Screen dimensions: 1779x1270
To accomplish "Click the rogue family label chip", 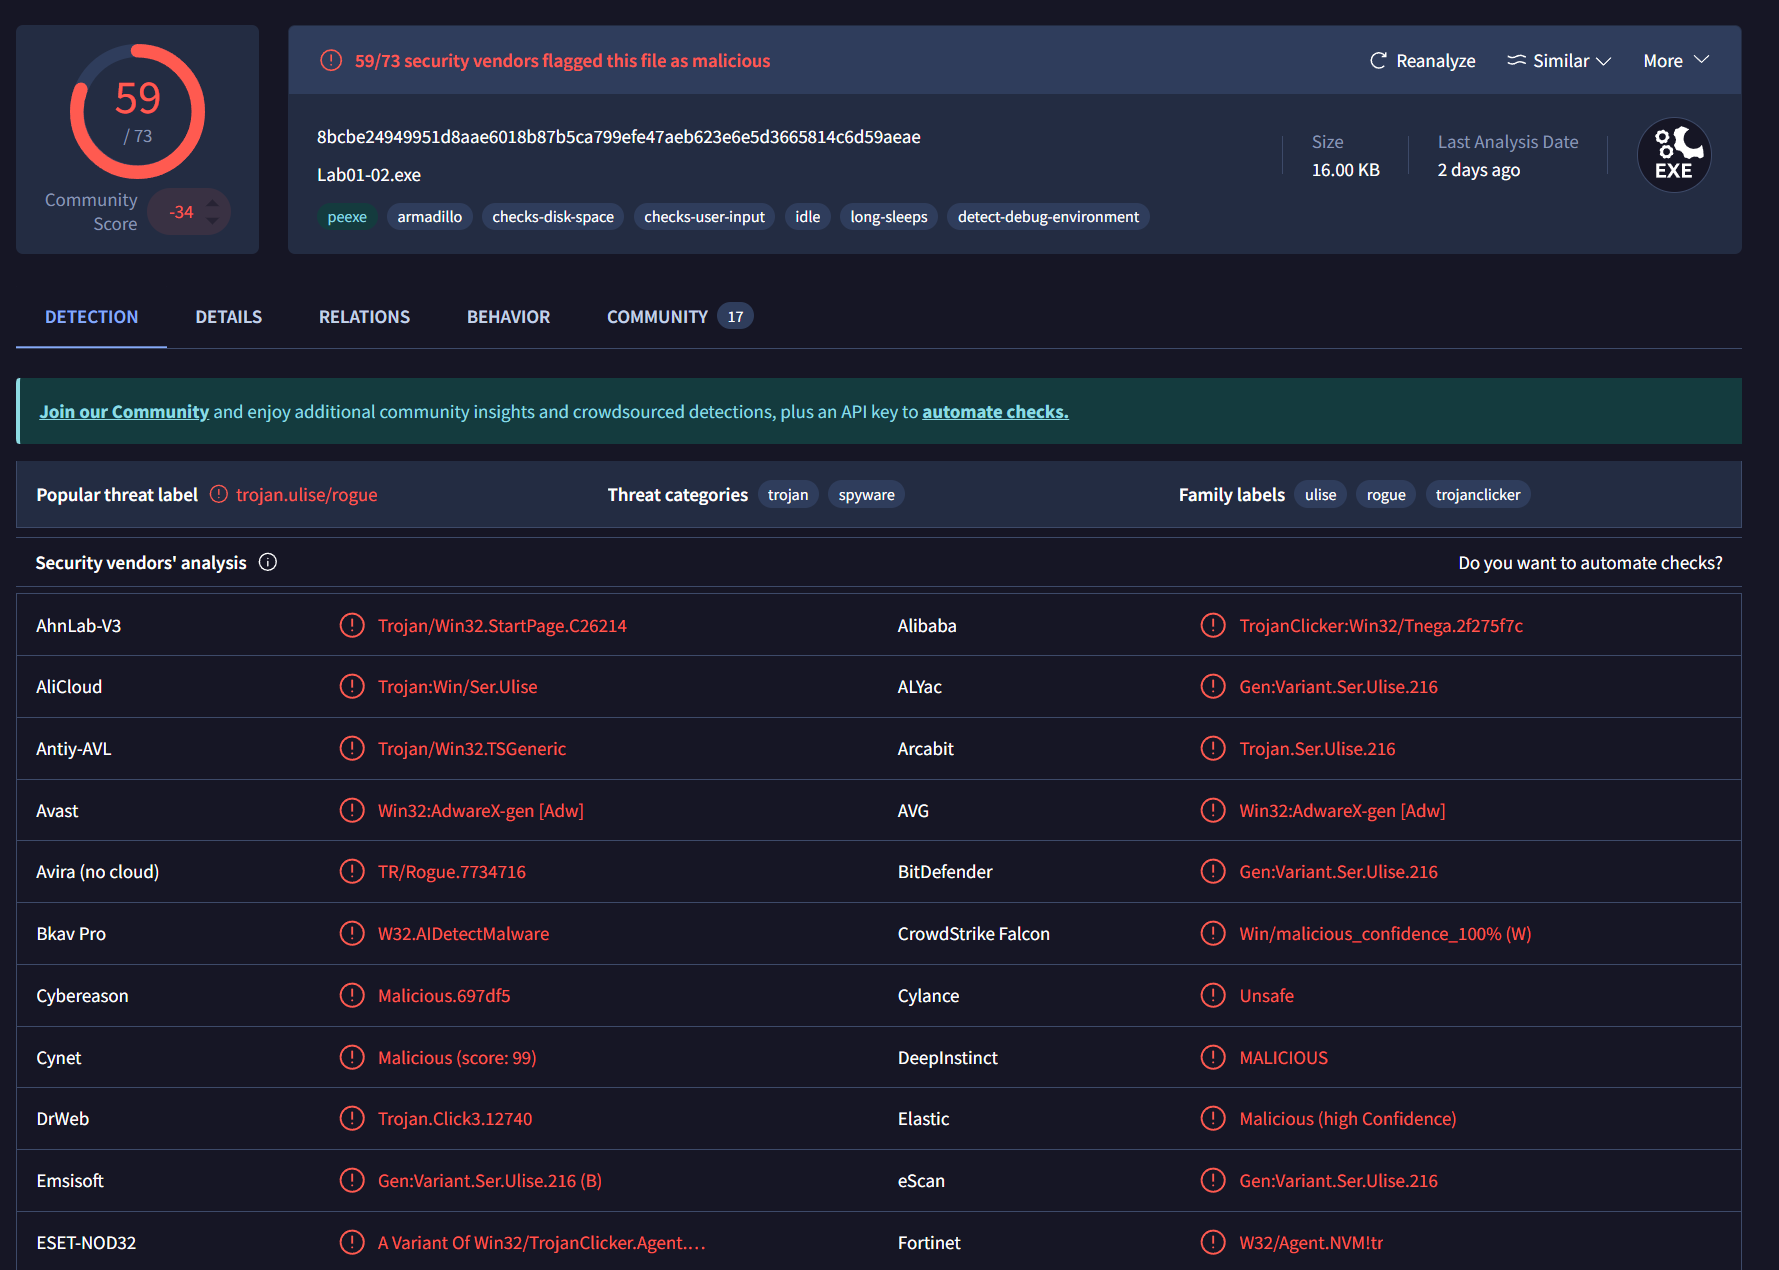I will (1386, 495).
